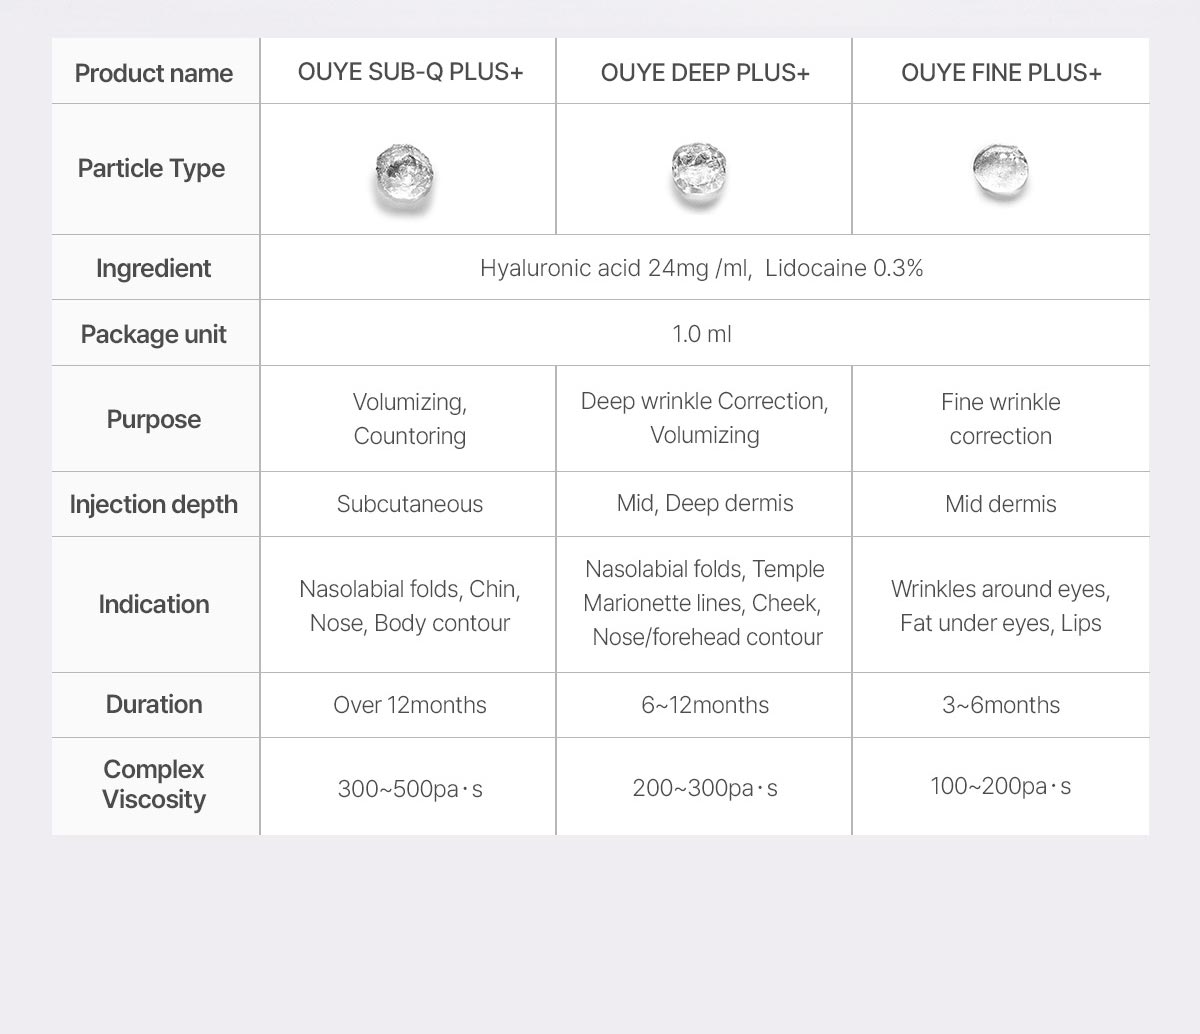Click the 6~12months duration cell
Viewport: 1200px width, 1034px height.
pos(705,705)
